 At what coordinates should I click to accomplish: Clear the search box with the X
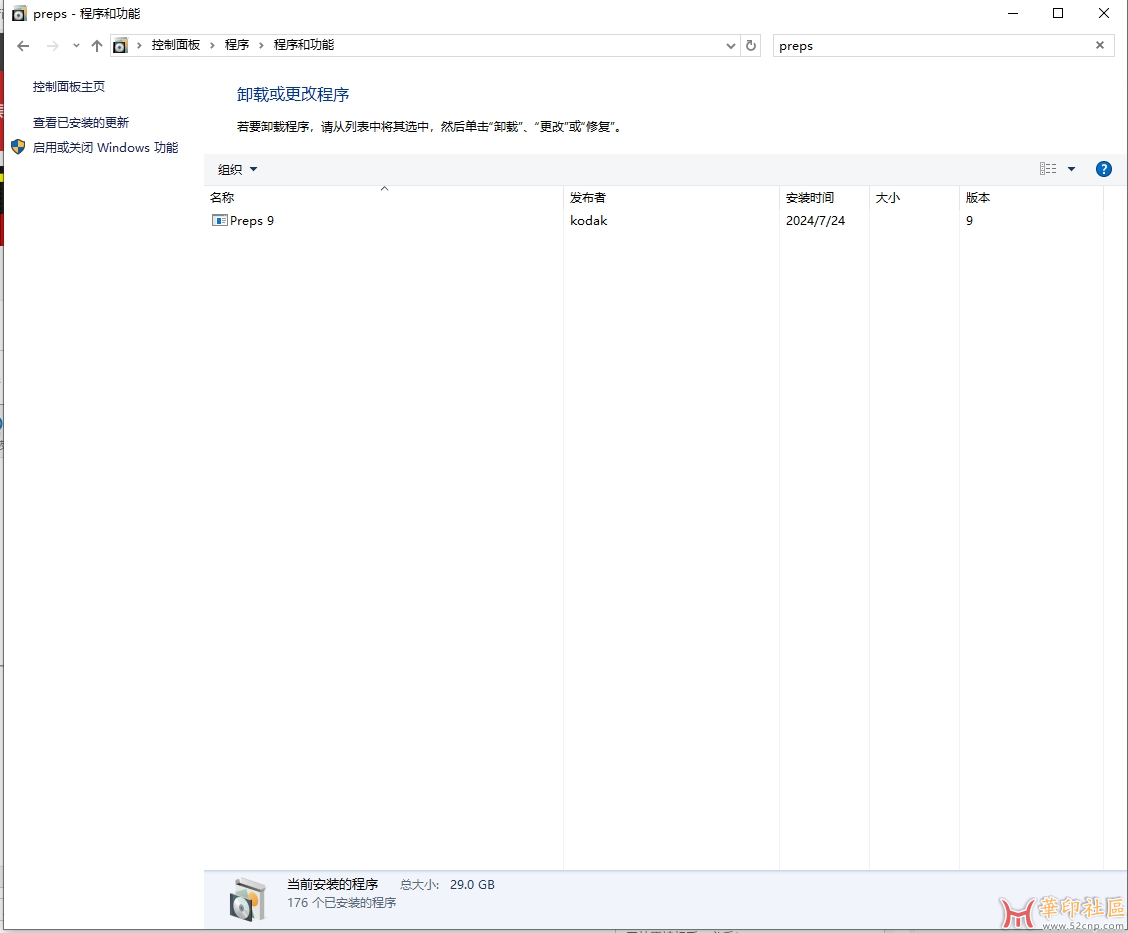(1100, 45)
